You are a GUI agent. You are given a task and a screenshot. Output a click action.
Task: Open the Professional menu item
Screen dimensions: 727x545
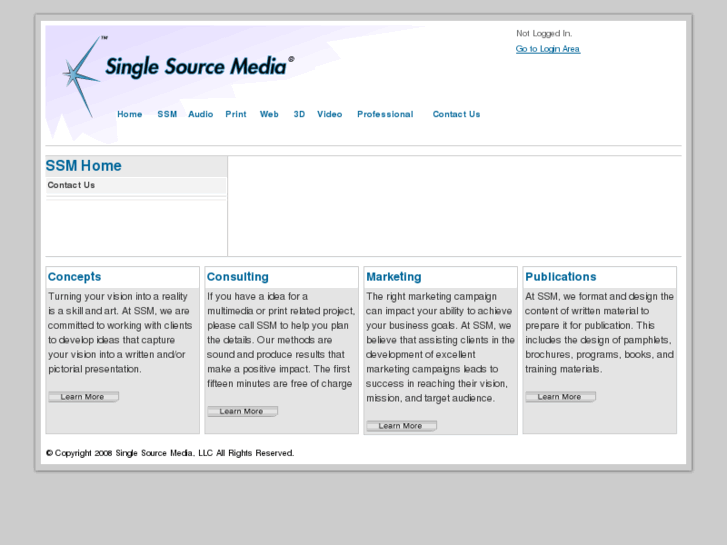[385, 114]
